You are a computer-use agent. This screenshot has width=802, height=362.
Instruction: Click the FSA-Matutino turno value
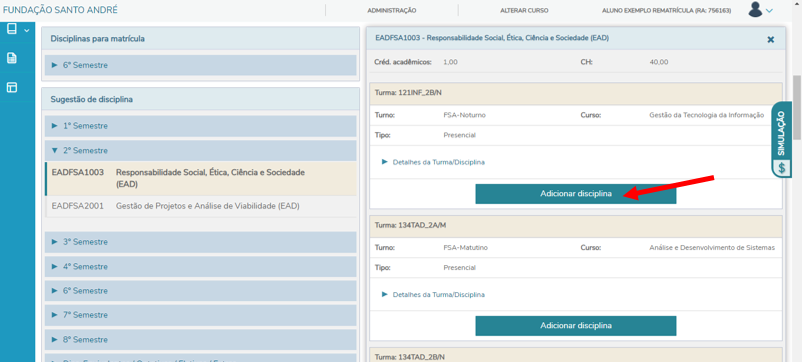465,247
